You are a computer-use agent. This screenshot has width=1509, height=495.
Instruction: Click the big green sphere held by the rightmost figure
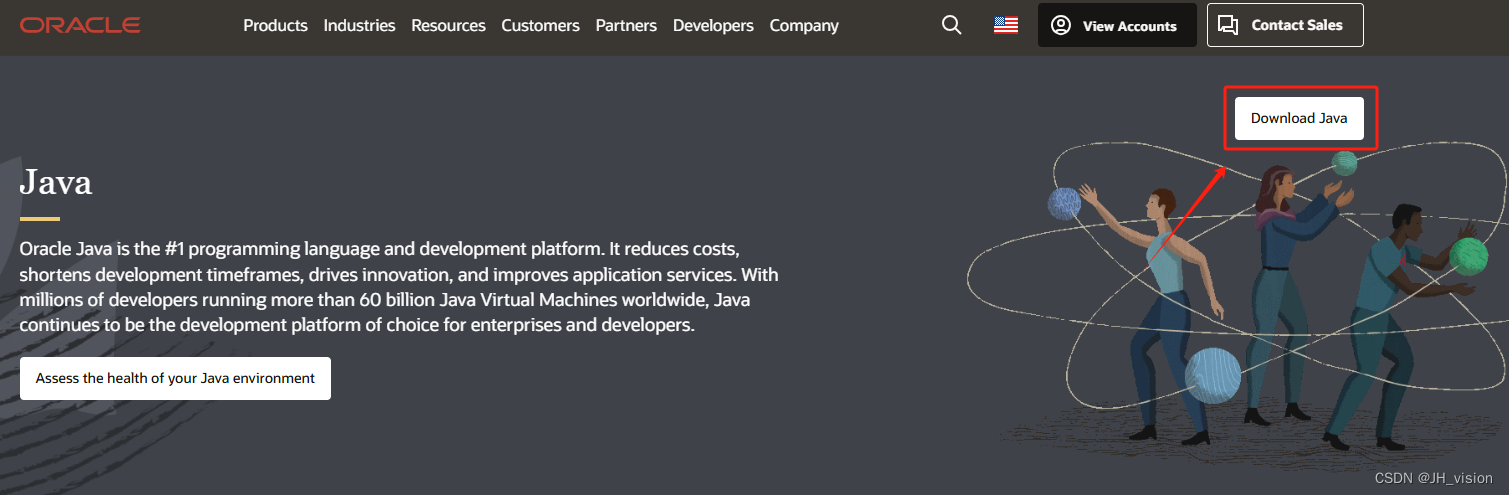pyautogui.click(x=1468, y=256)
